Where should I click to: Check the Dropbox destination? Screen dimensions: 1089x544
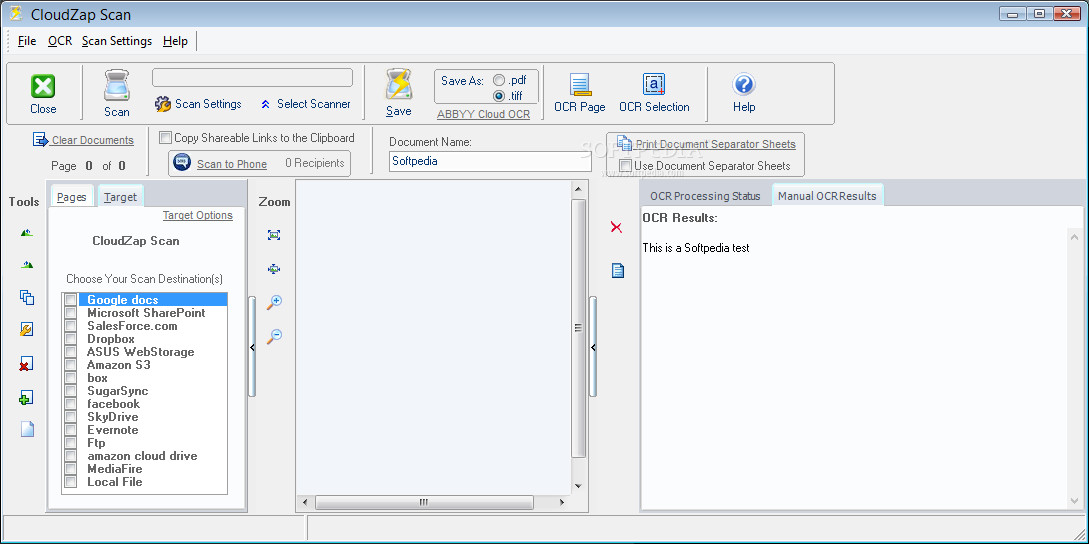[x=71, y=339]
